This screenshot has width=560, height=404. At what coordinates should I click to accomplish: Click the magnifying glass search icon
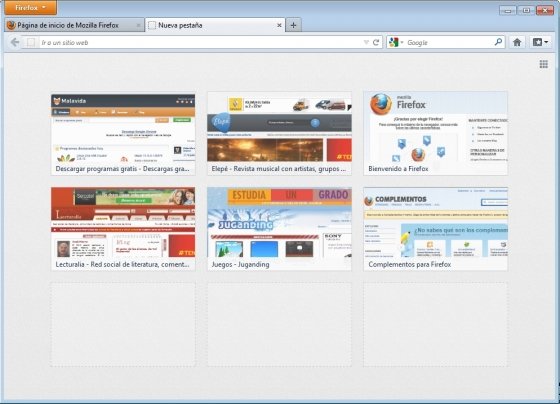click(x=498, y=42)
